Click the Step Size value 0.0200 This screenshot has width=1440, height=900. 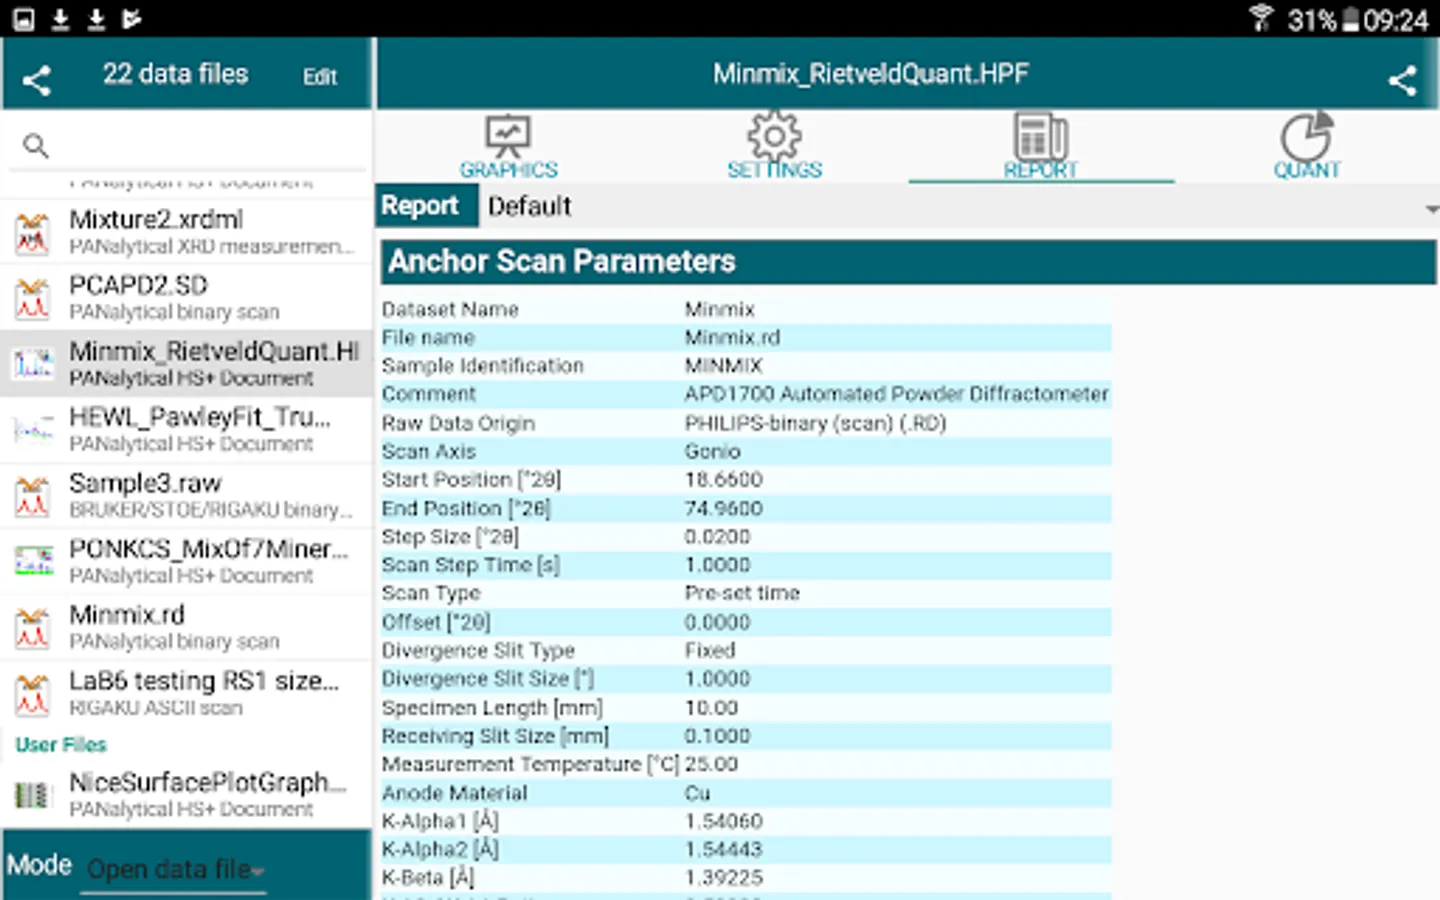coord(717,537)
